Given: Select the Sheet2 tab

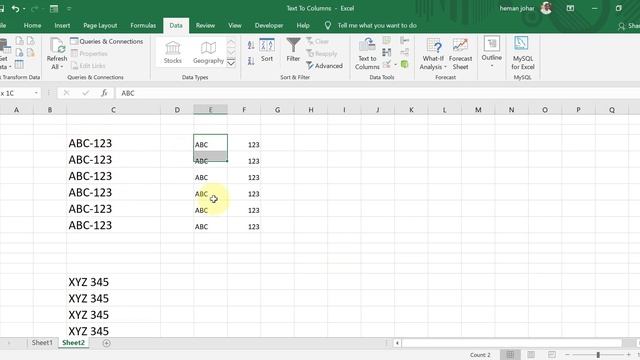Looking at the screenshot, I should 73,343.
